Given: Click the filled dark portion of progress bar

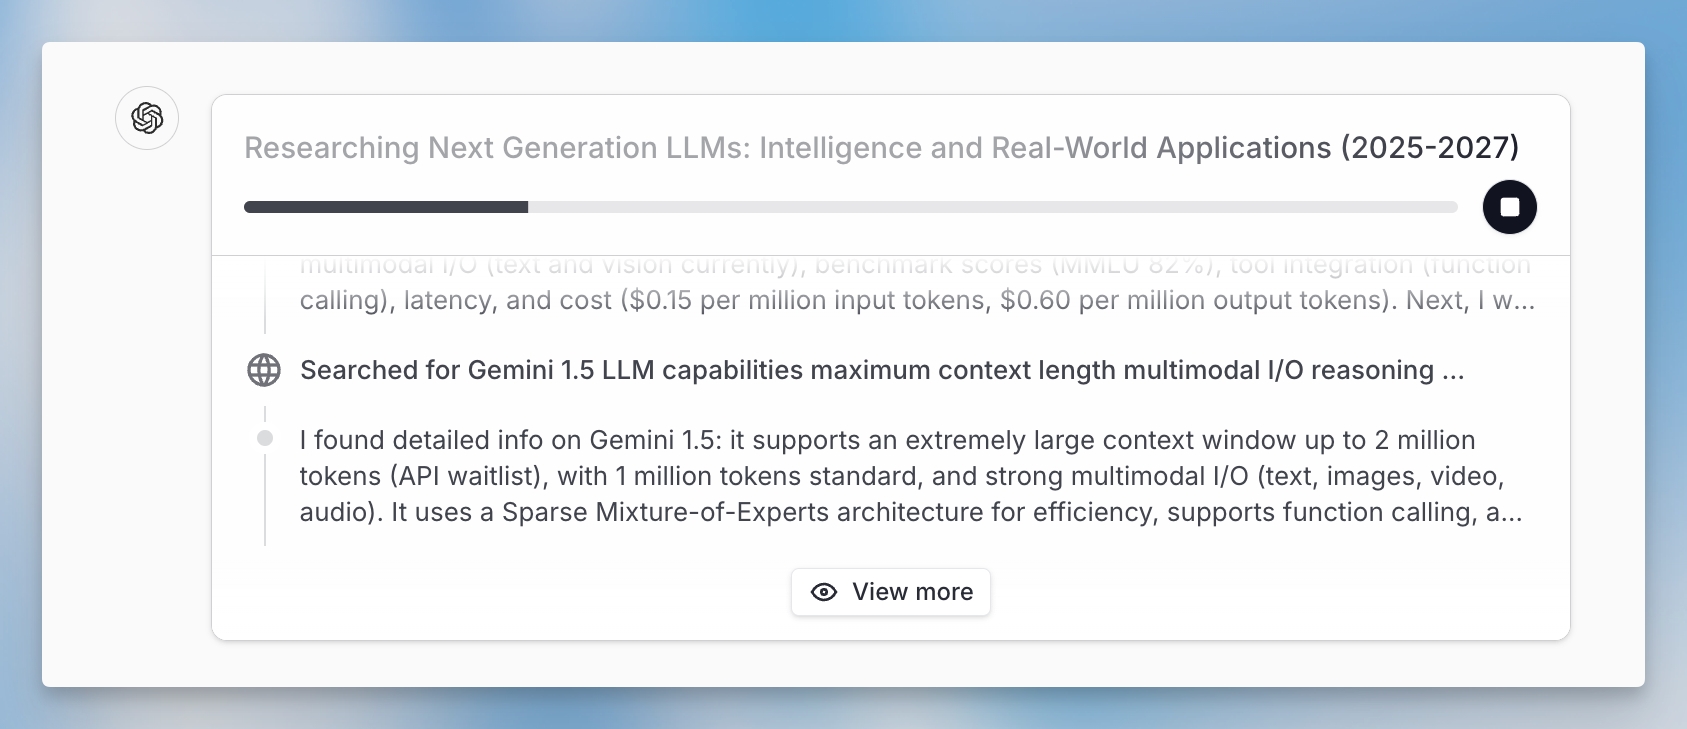Looking at the screenshot, I should [x=386, y=207].
